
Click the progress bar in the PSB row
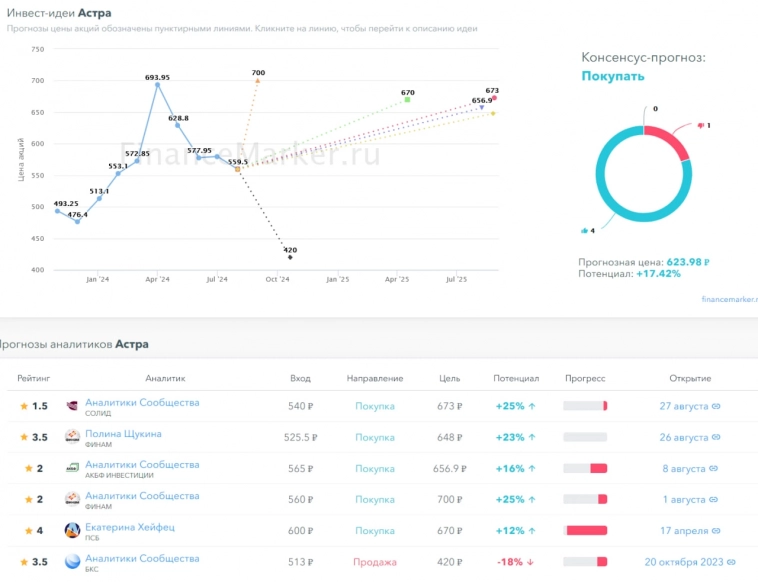pyautogui.click(x=585, y=531)
